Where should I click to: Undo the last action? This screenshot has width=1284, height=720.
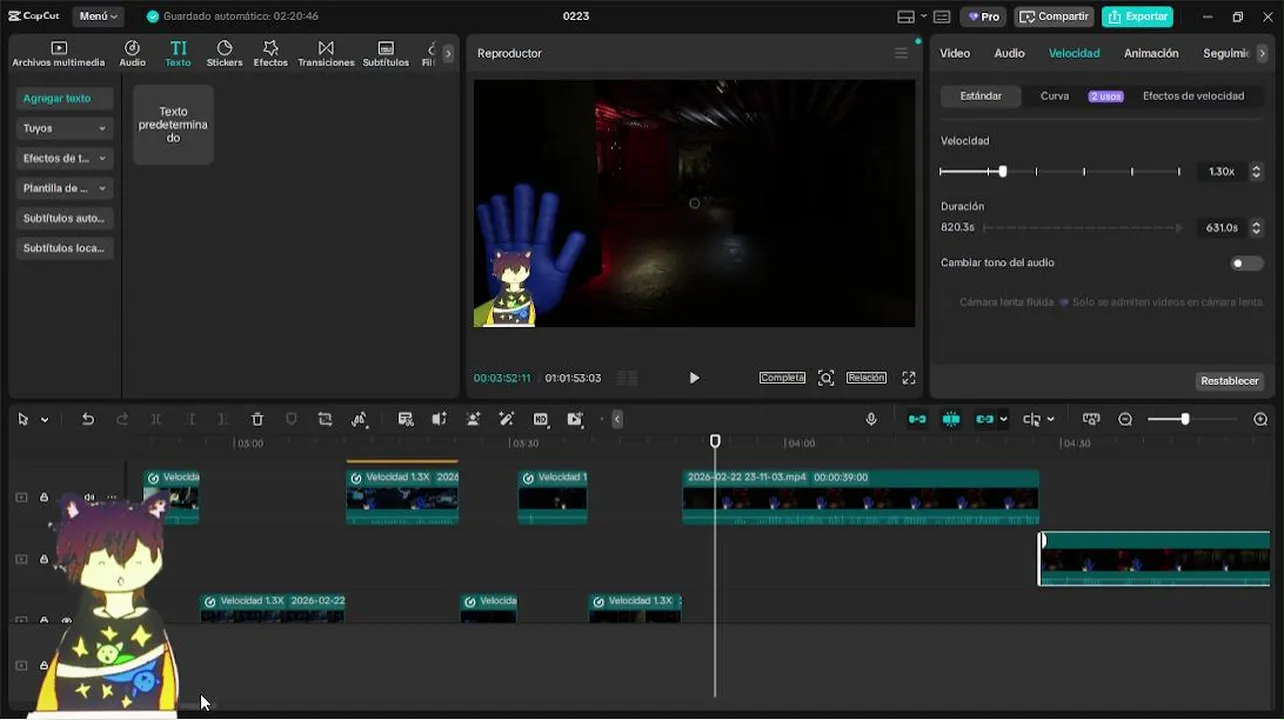(88, 419)
